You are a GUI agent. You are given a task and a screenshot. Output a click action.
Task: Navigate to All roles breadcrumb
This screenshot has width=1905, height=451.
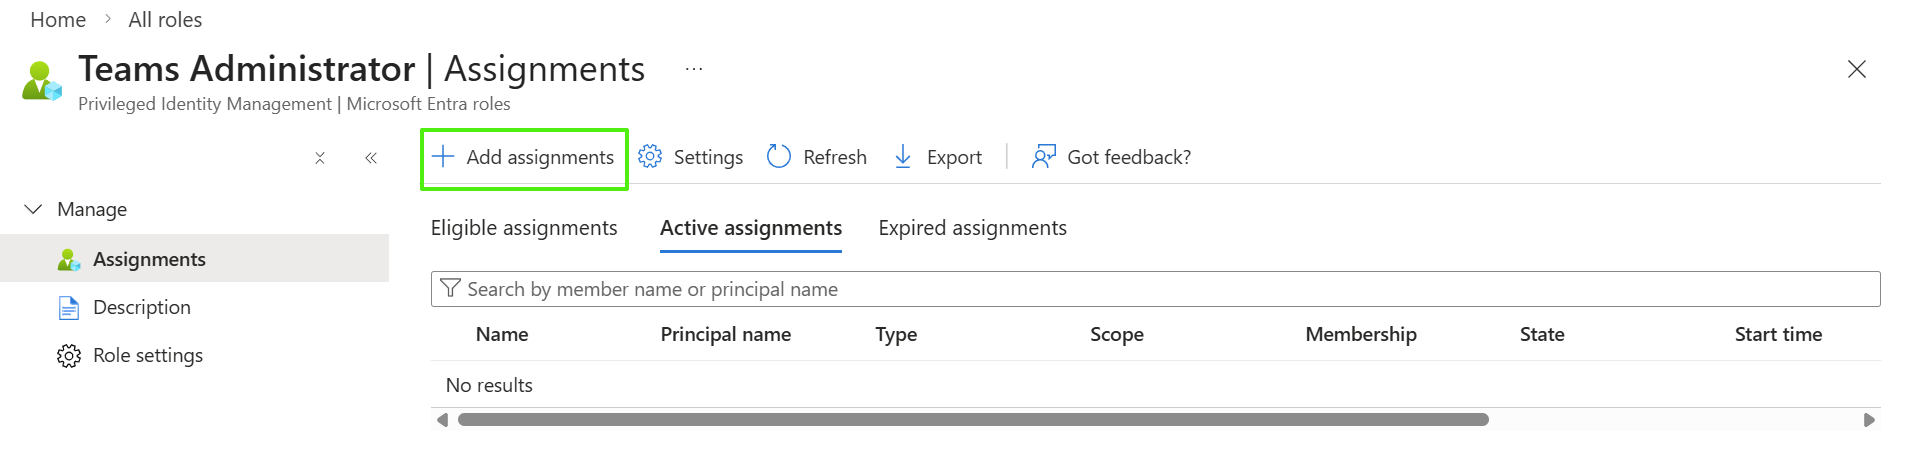click(165, 20)
